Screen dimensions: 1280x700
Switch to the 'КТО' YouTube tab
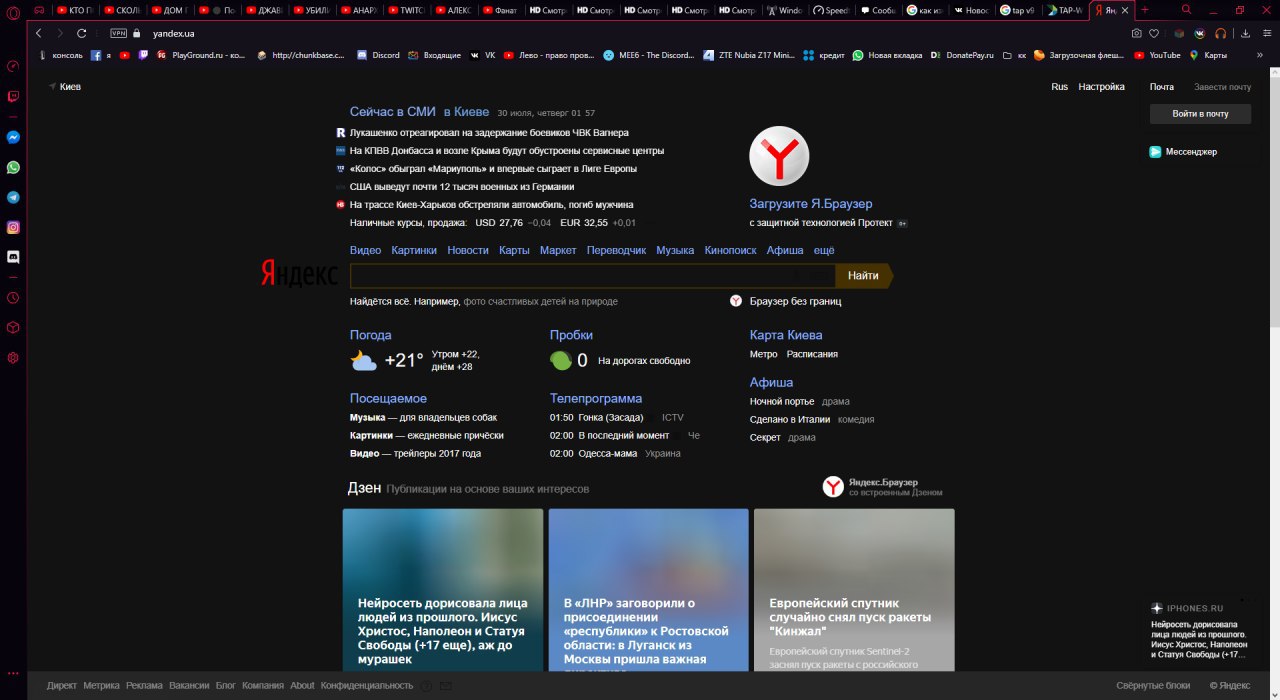pos(75,10)
